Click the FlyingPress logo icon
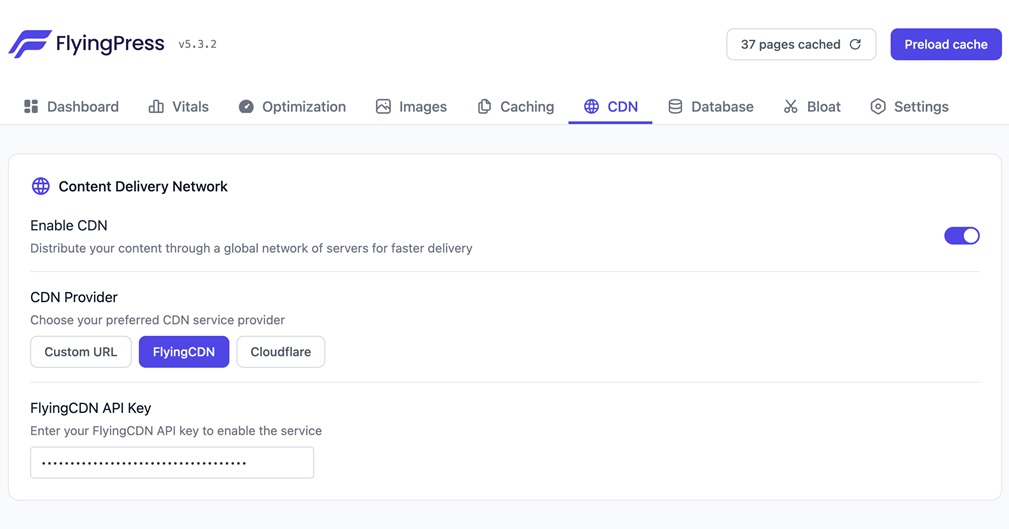This screenshot has width=1009, height=529. tap(30, 44)
